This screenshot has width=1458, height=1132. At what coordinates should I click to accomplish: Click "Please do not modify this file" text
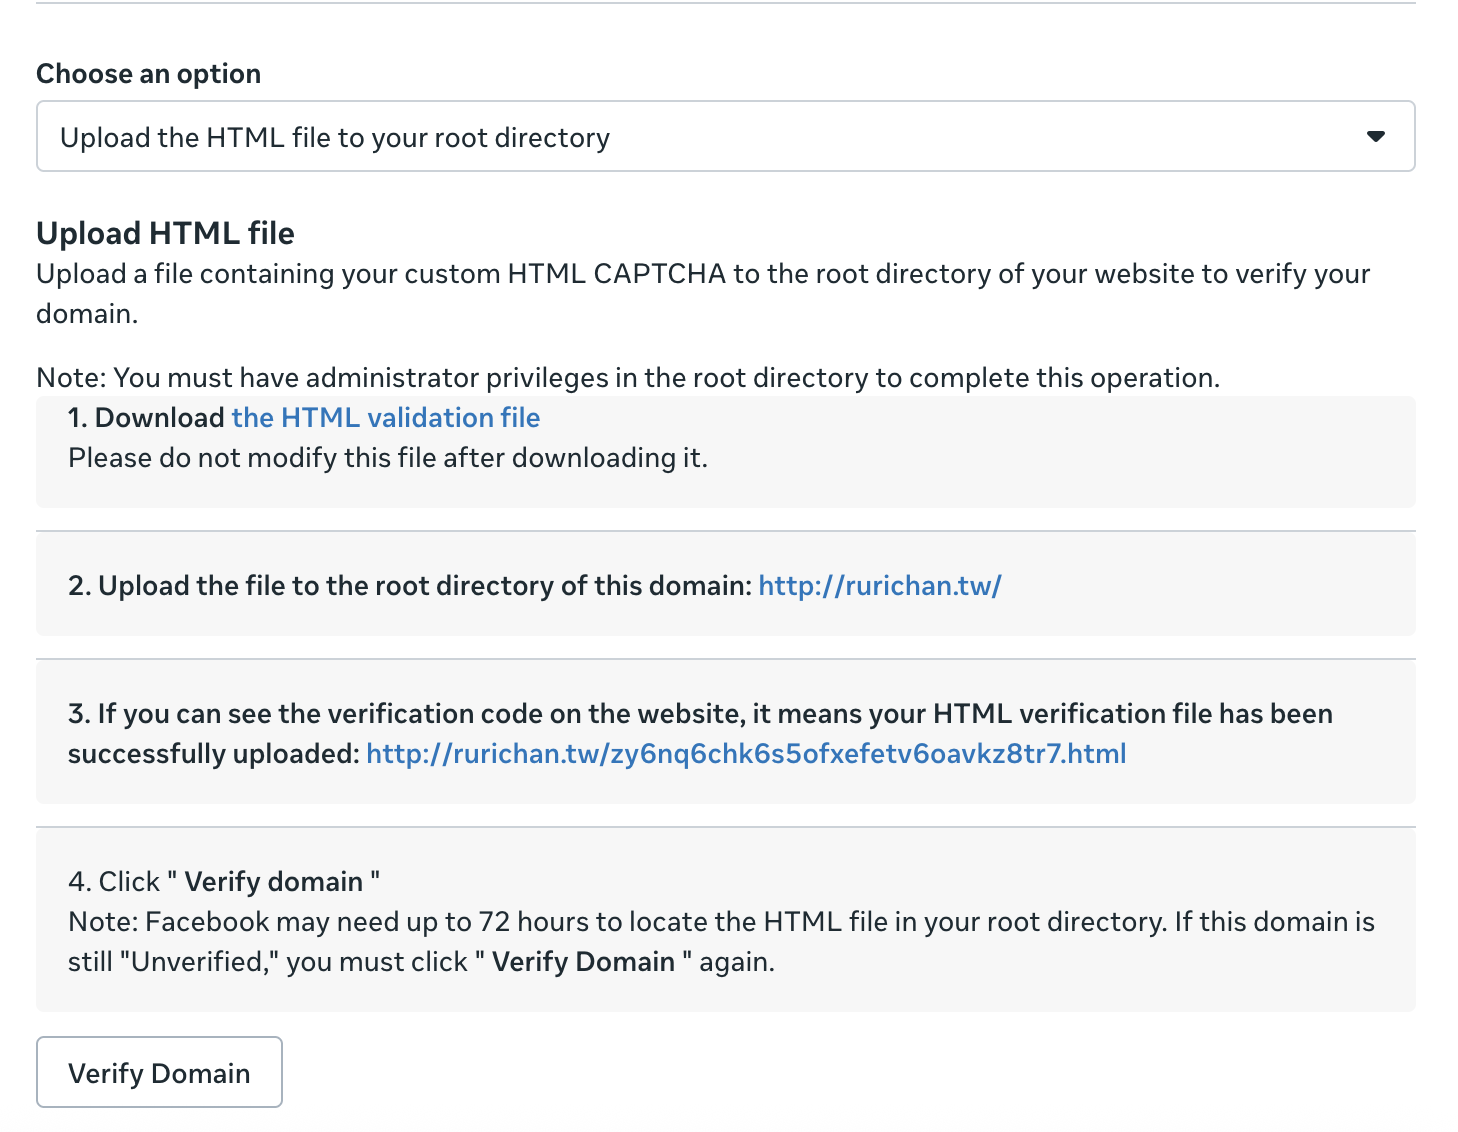(387, 458)
